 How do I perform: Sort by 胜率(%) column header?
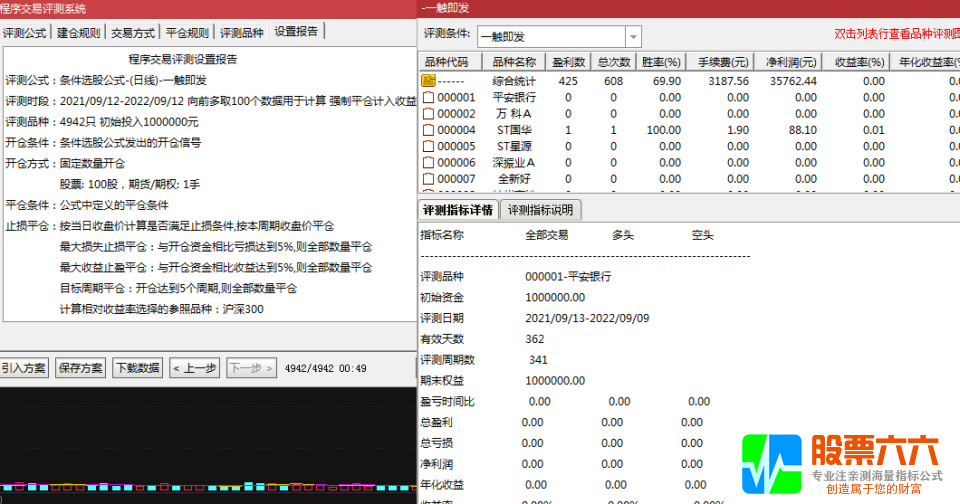[x=661, y=62]
